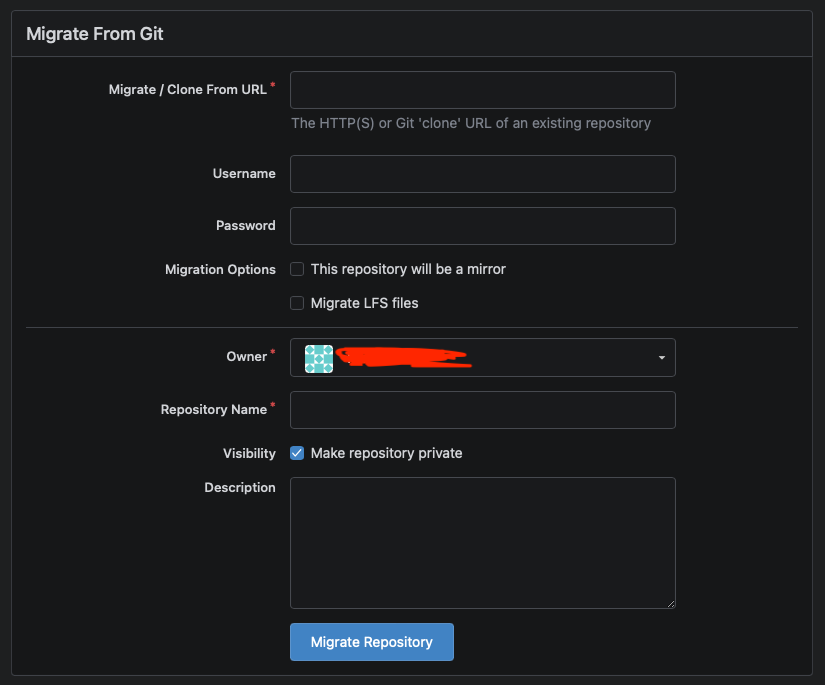Click the HTTP(S) or Git 'clone' URL hint
This screenshot has width=825, height=685.
point(471,123)
